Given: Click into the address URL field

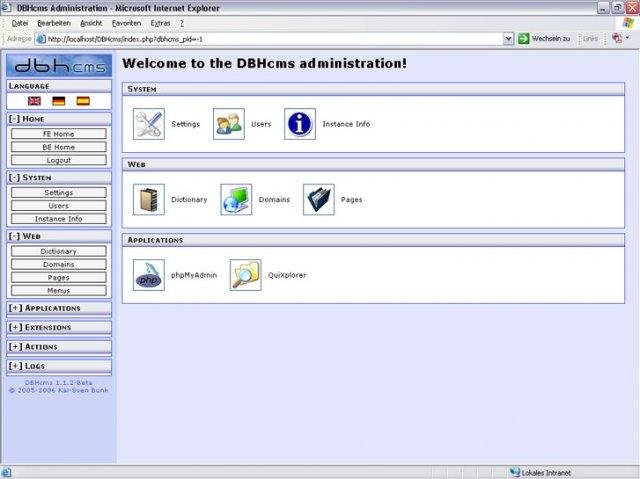Looking at the screenshot, I should click(274, 39).
